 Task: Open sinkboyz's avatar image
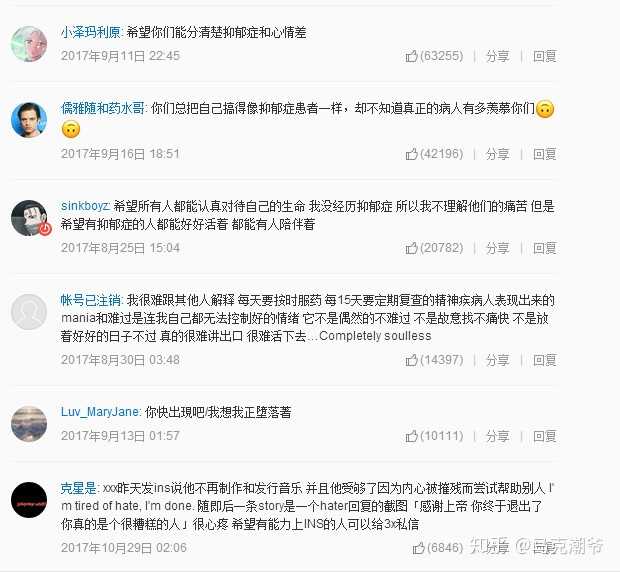[29, 218]
